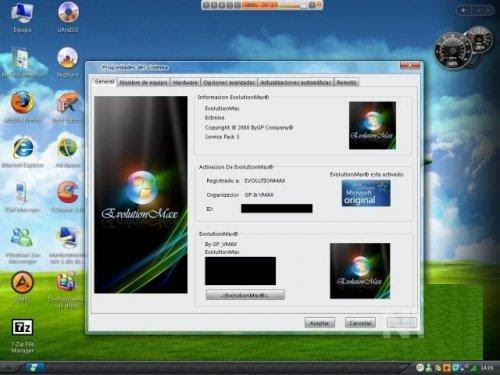
Task: Click the 'Organizacion: GP & VMAX' text
Action: tap(240, 195)
